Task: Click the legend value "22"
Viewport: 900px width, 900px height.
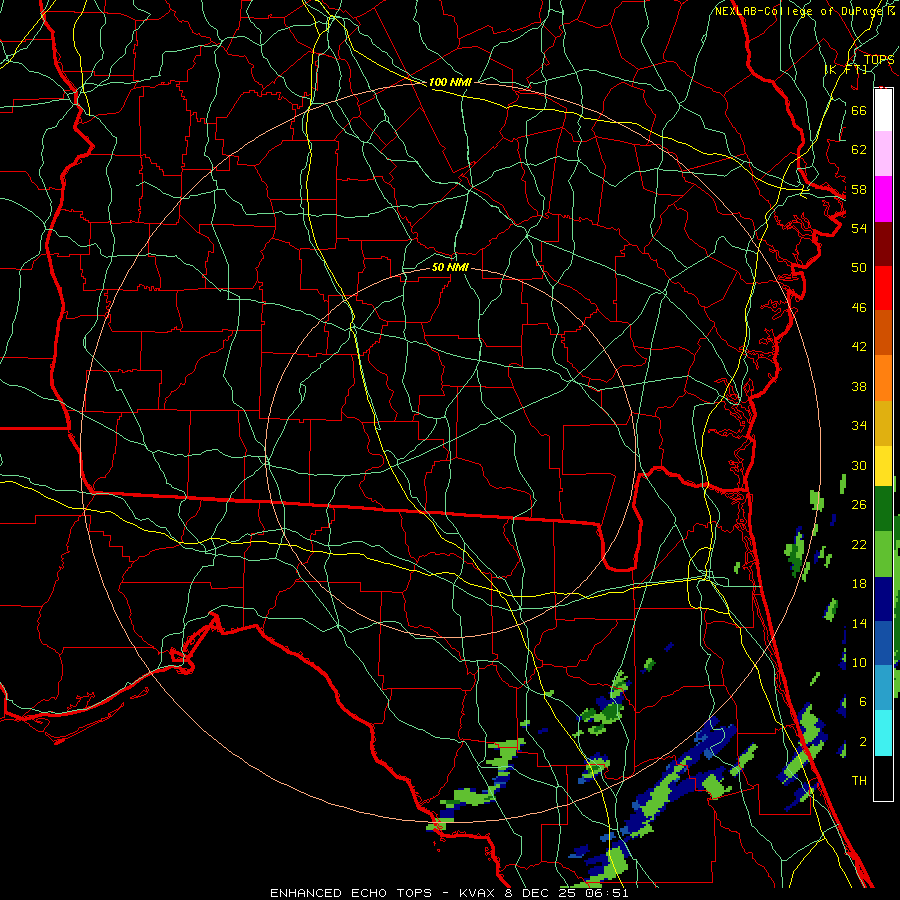Action: (x=859, y=545)
